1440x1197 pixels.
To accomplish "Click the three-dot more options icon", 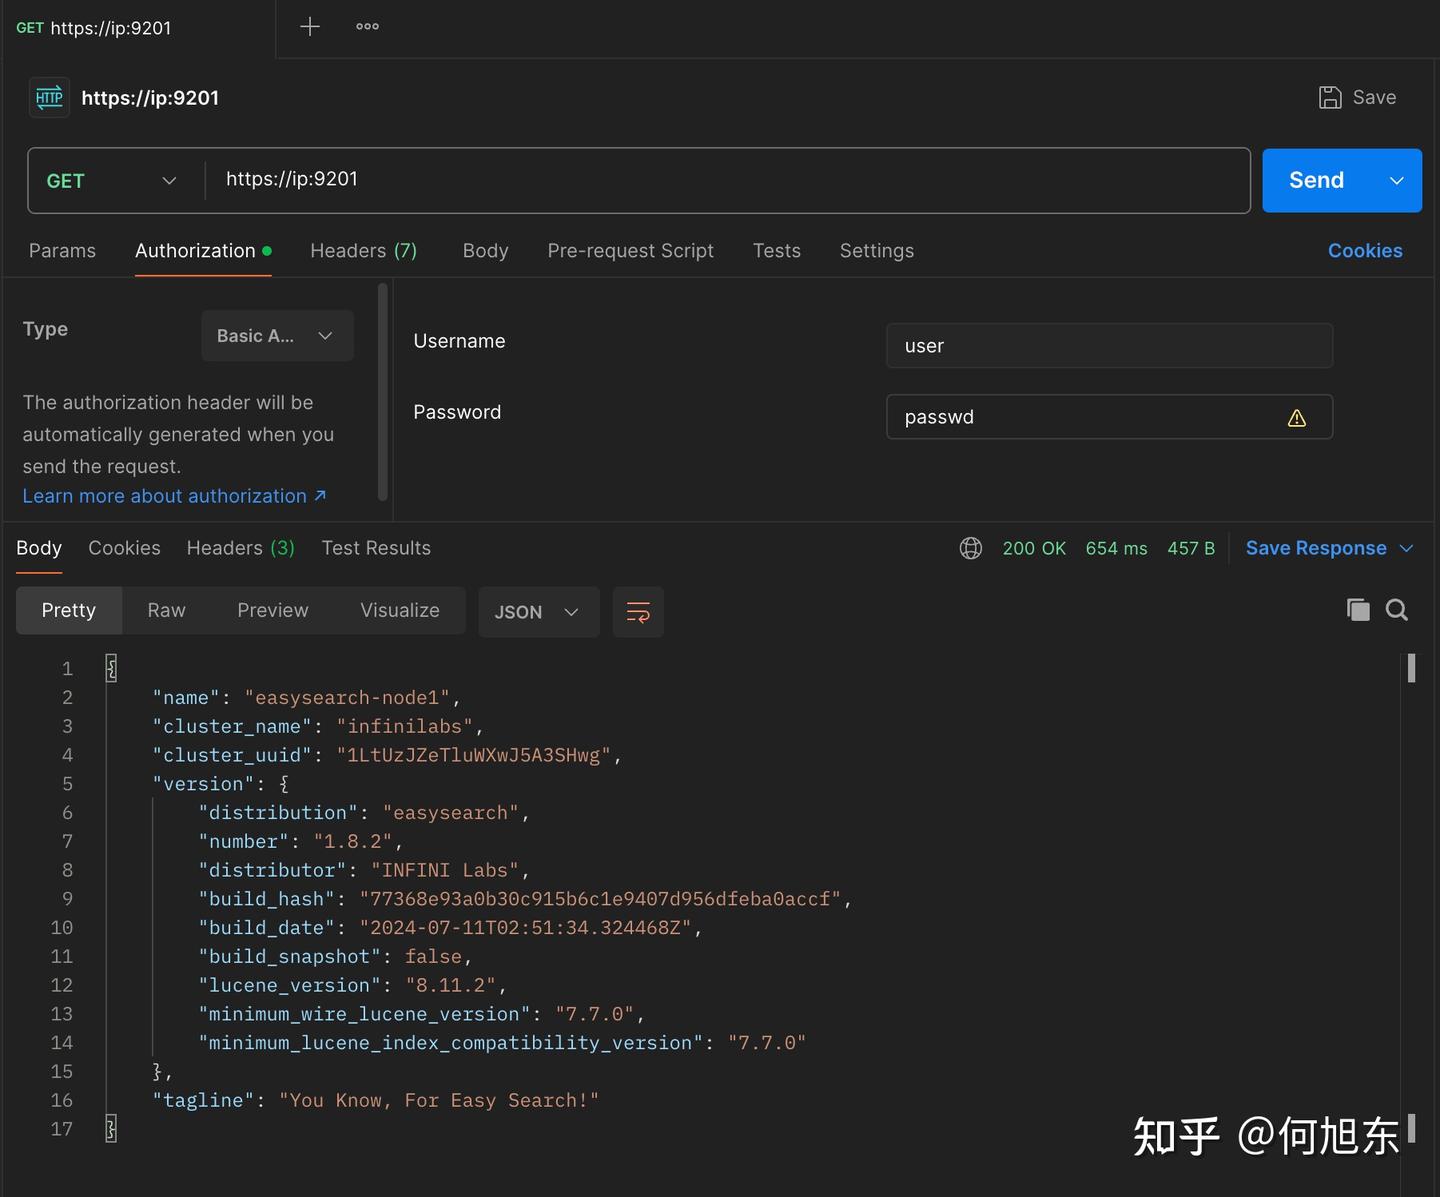I will [x=366, y=27].
